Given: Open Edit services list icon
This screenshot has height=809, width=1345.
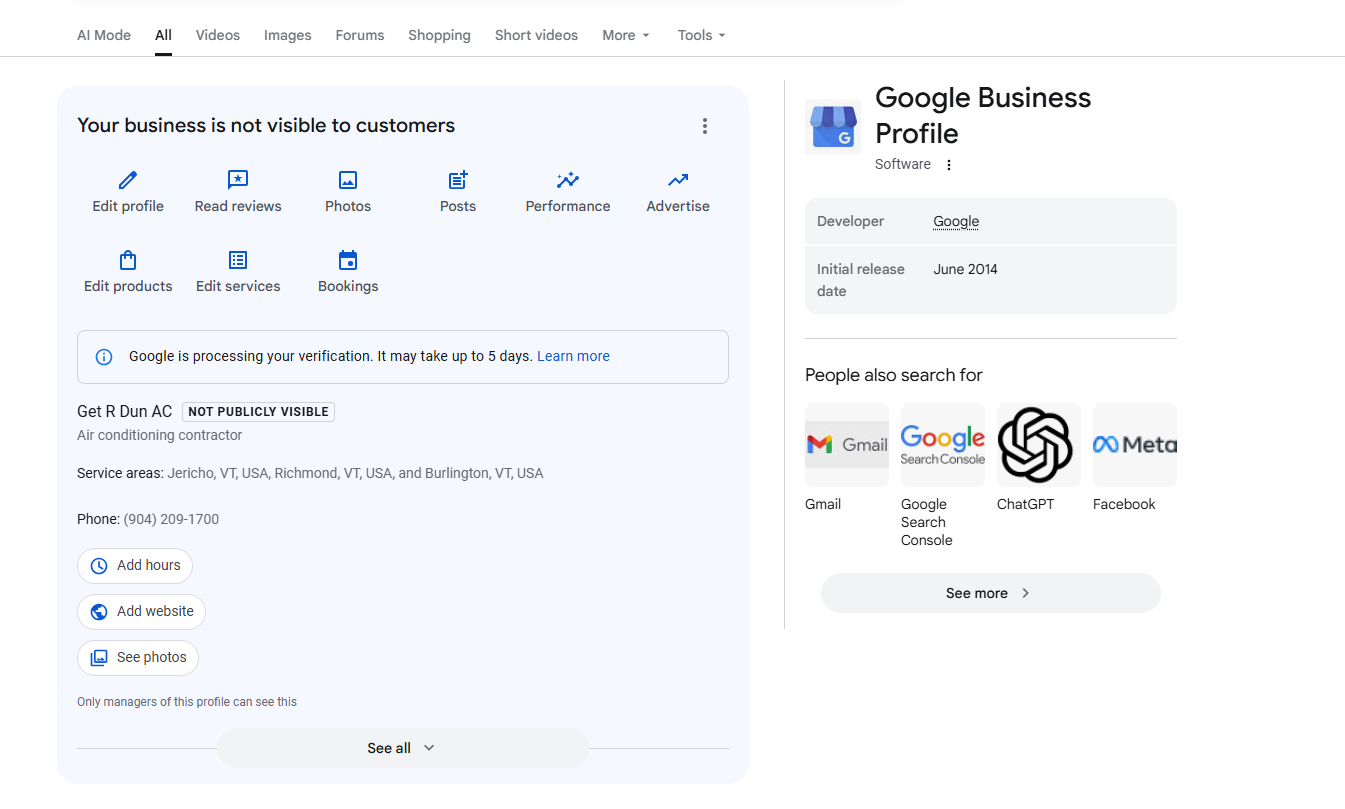Looking at the screenshot, I should (238, 260).
